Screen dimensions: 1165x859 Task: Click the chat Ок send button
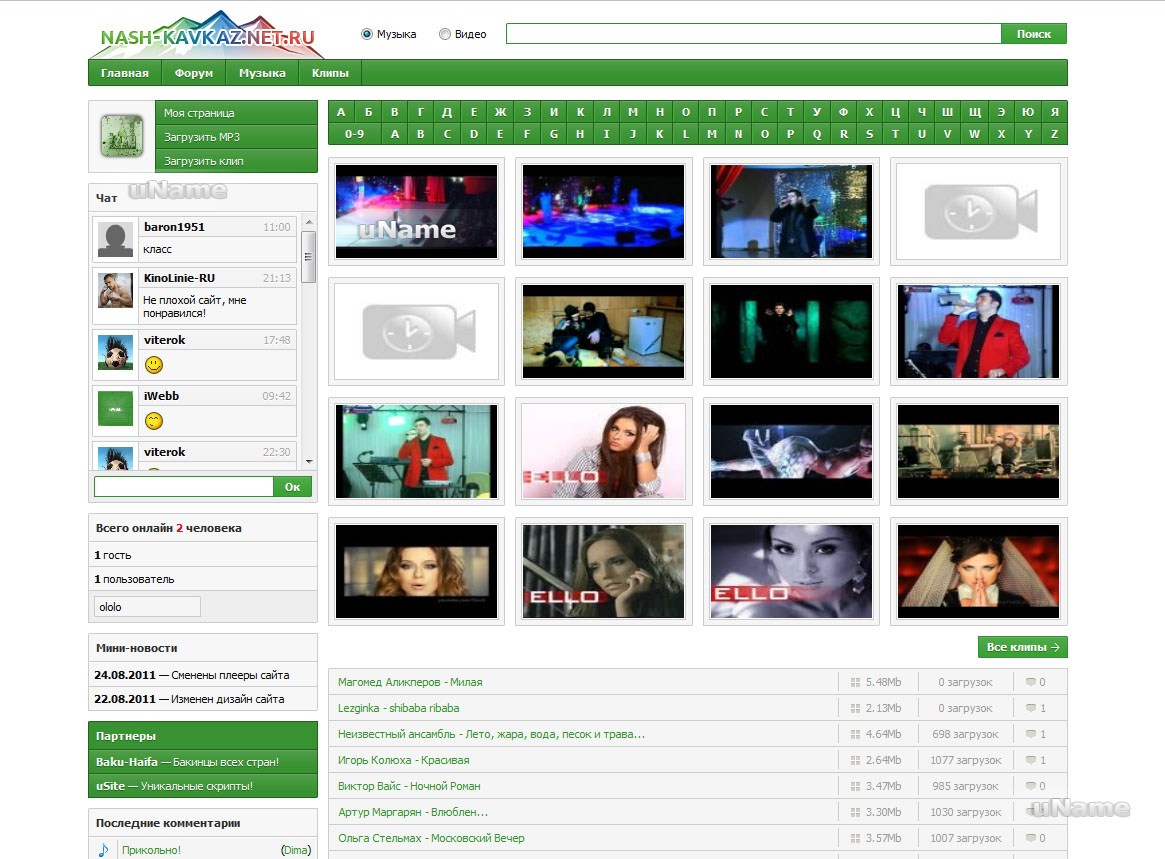(x=293, y=487)
